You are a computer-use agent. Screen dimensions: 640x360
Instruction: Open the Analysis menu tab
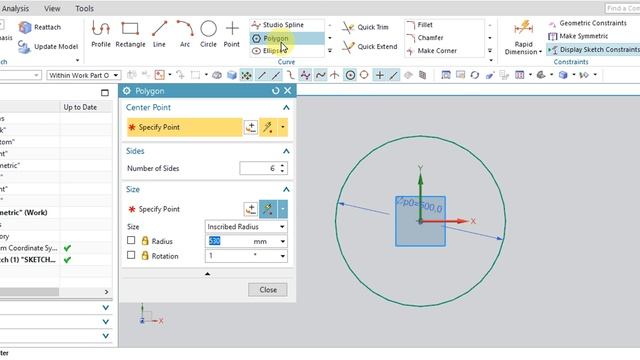15,8
